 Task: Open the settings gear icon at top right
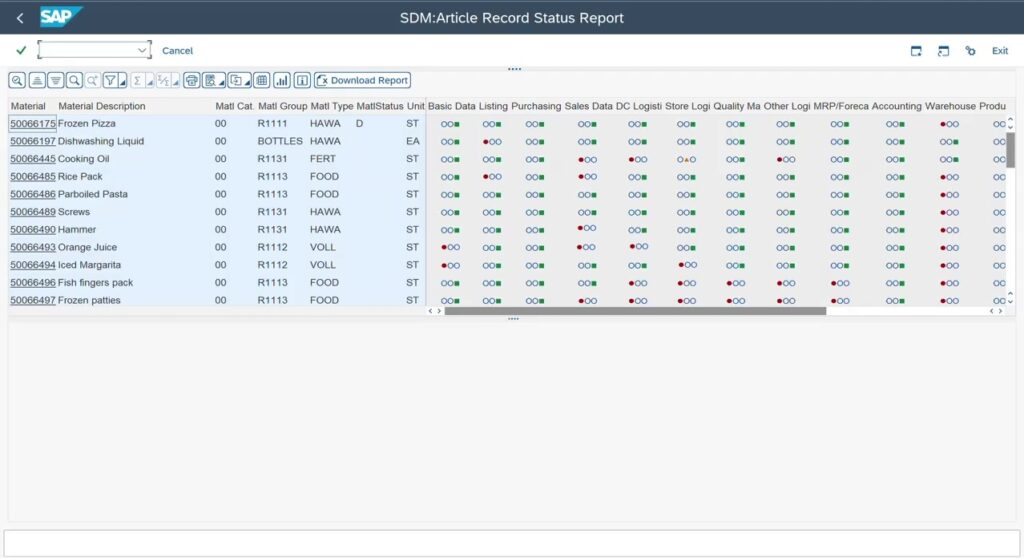[970, 51]
